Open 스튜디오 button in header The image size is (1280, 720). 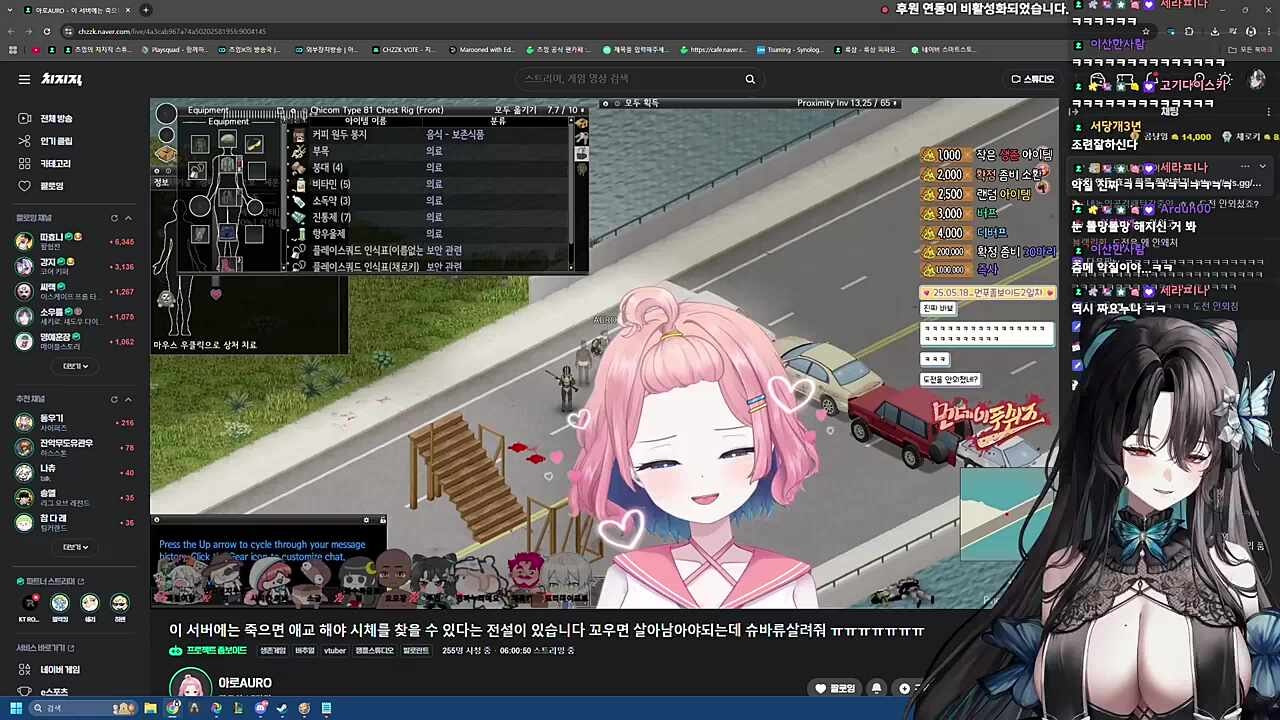tap(1033, 79)
